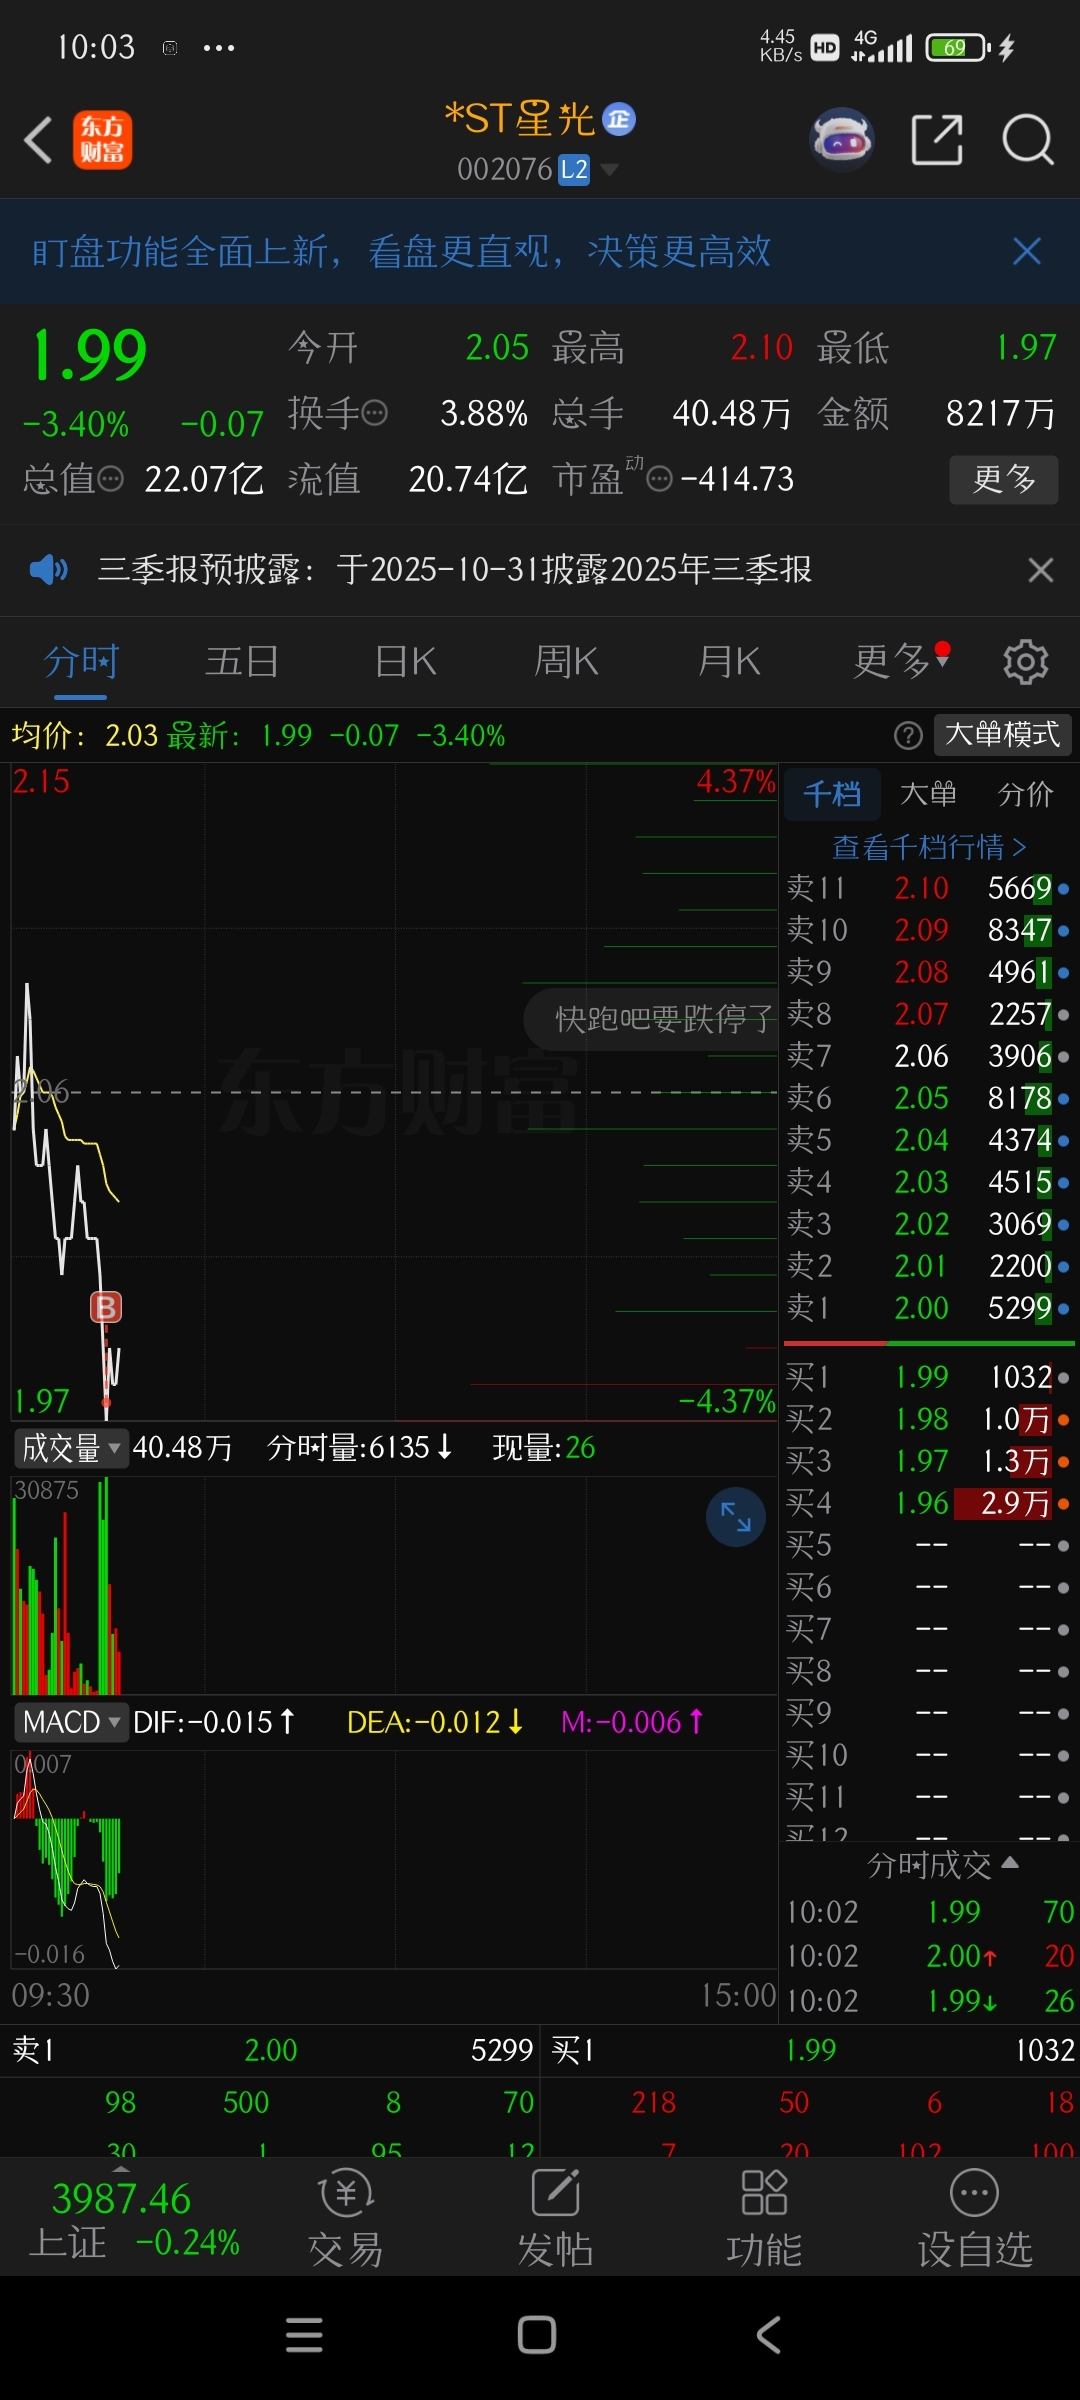Tap info icon beside 市盈
The height and width of the screenshot is (2400, 1080).
[x=660, y=479]
